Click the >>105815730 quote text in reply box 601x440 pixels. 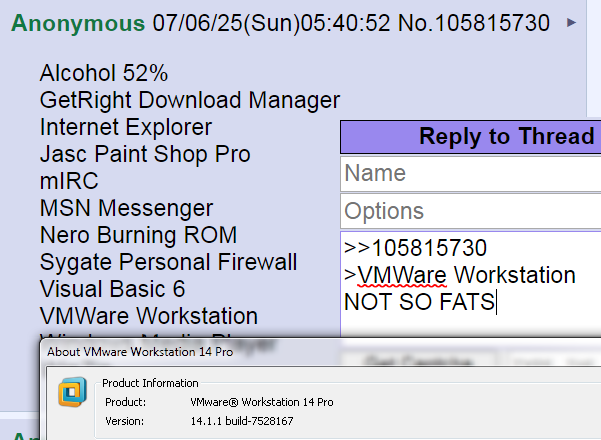pyautogui.click(x=415, y=248)
